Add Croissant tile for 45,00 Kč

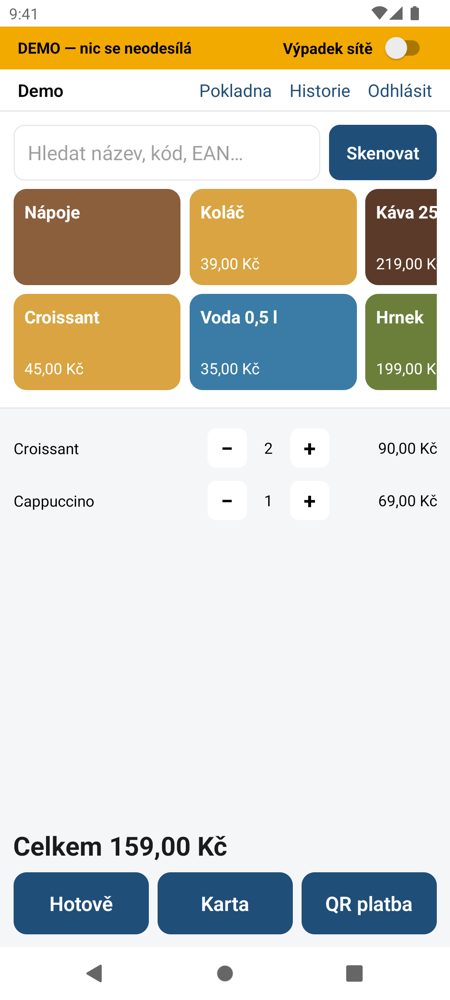point(97,342)
